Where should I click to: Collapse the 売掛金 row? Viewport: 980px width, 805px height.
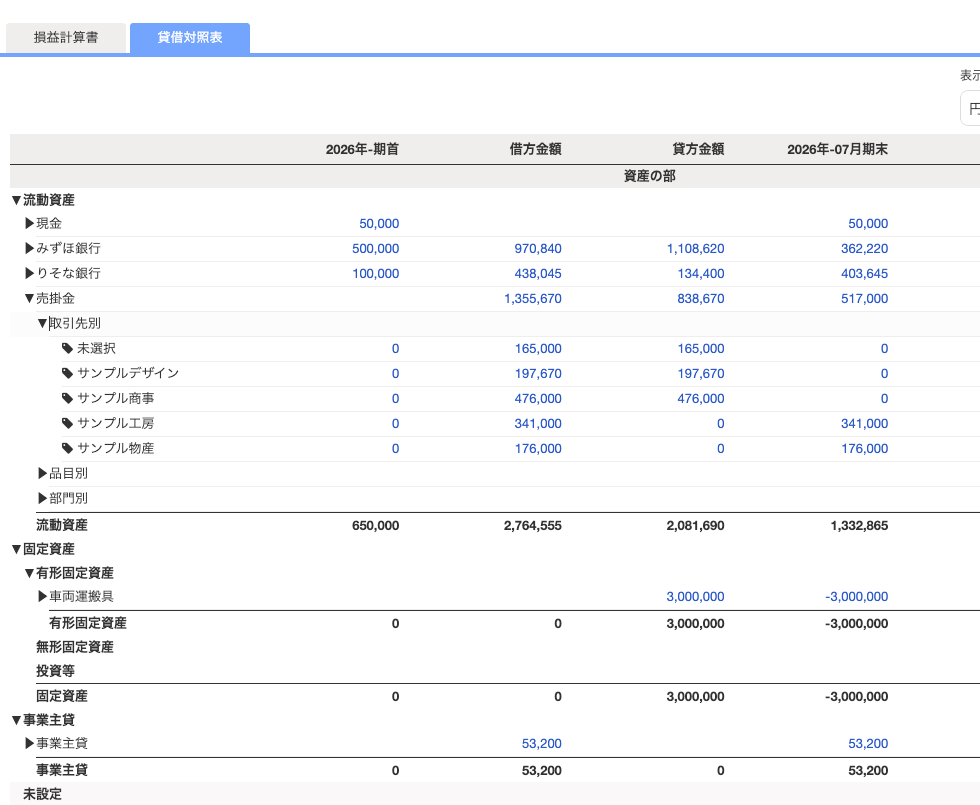tap(29, 298)
